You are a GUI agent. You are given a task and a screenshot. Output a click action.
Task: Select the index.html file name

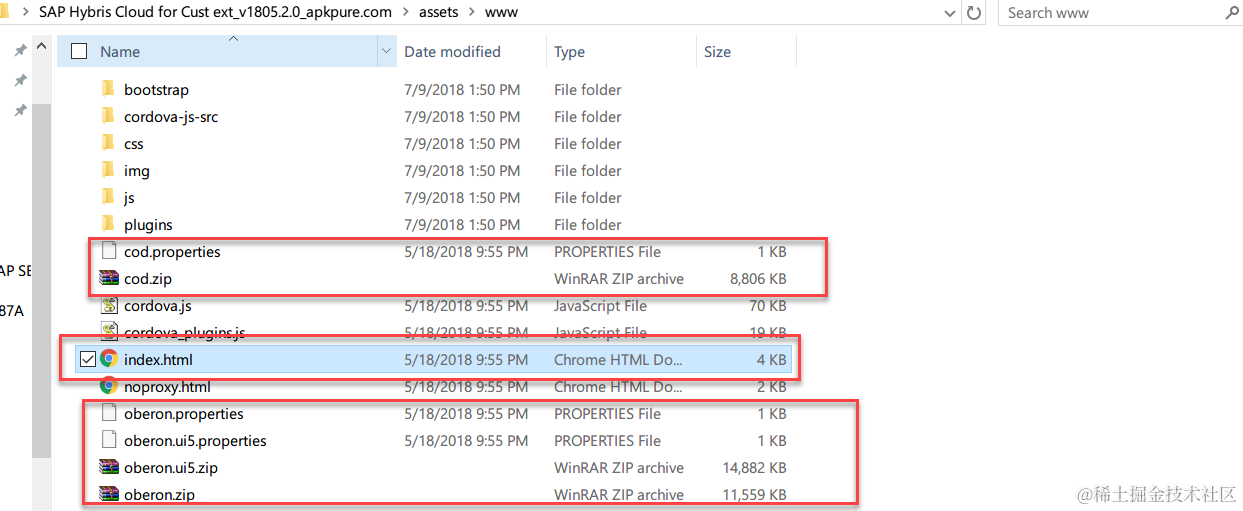click(157, 359)
